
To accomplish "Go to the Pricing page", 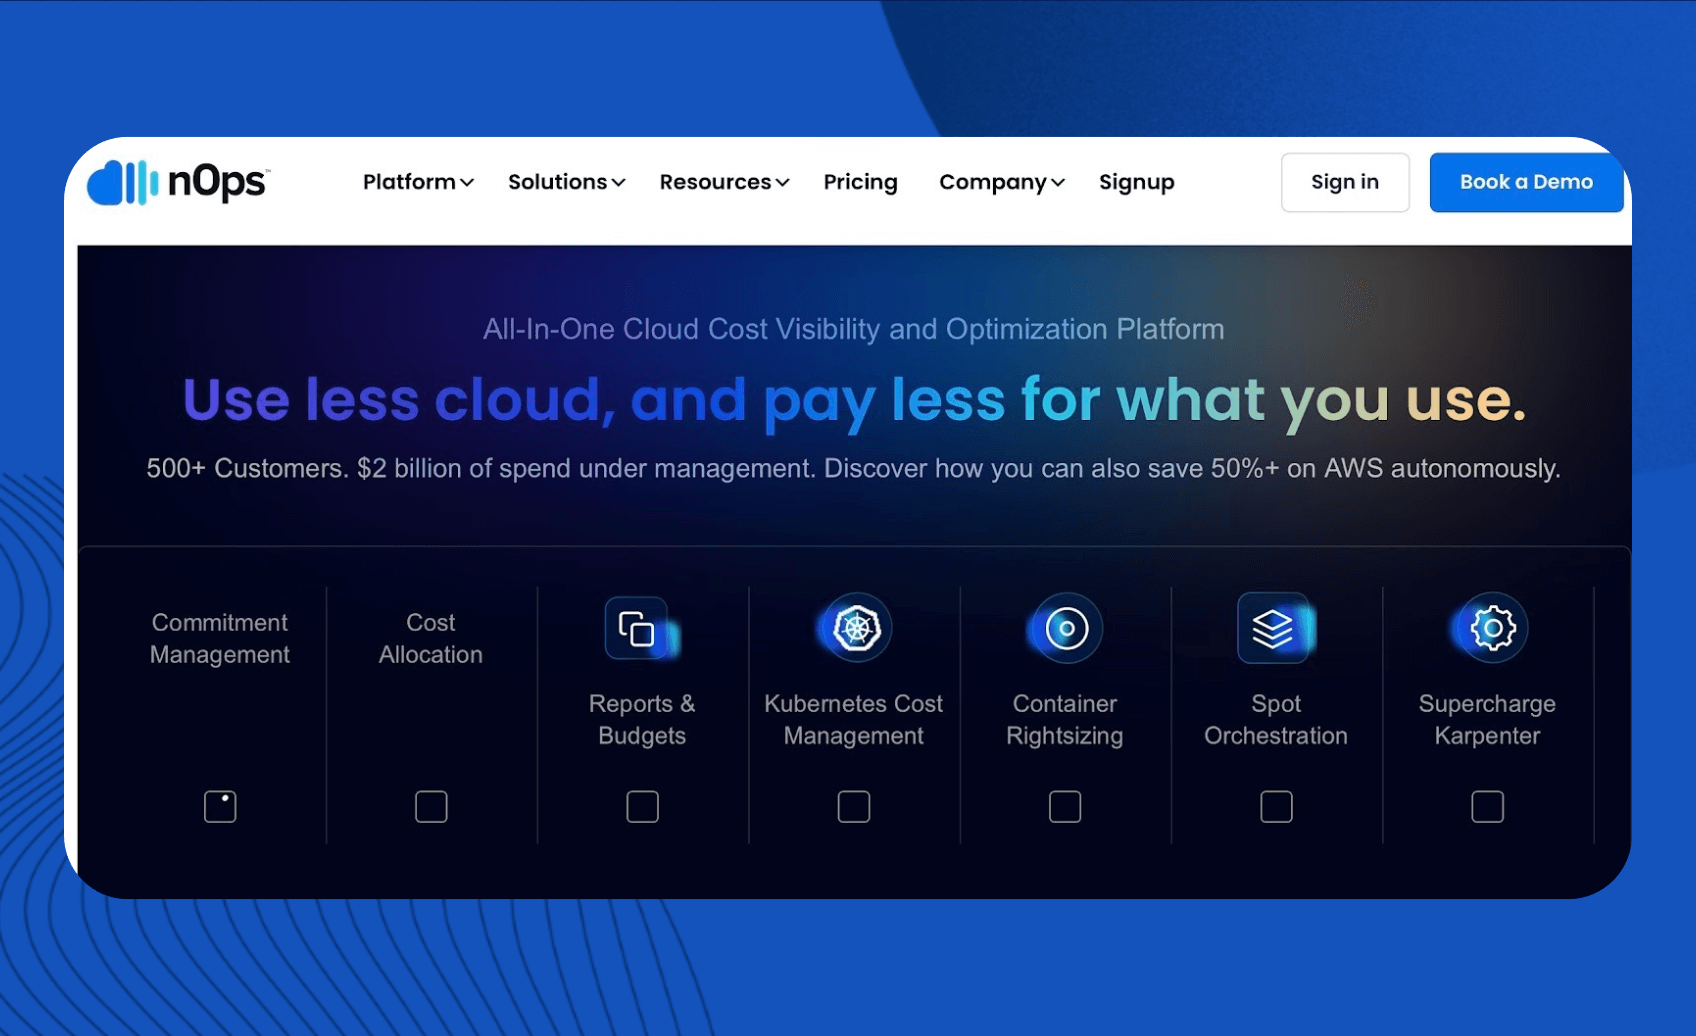I will click(x=860, y=182).
